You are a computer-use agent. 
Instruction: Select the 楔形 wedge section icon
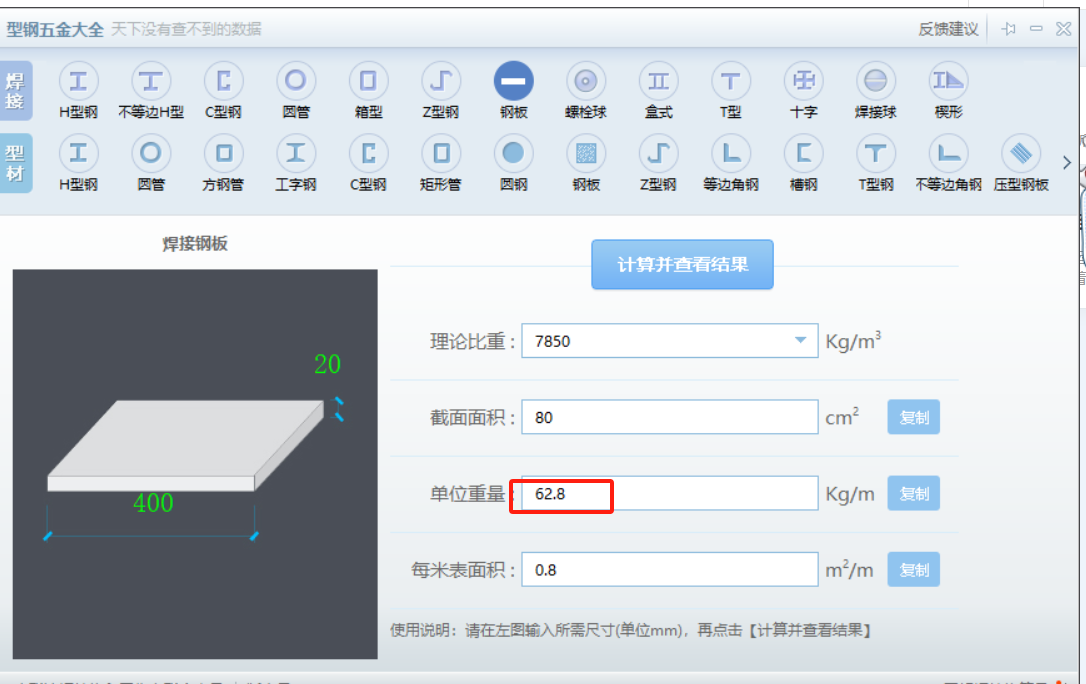point(948,82)
